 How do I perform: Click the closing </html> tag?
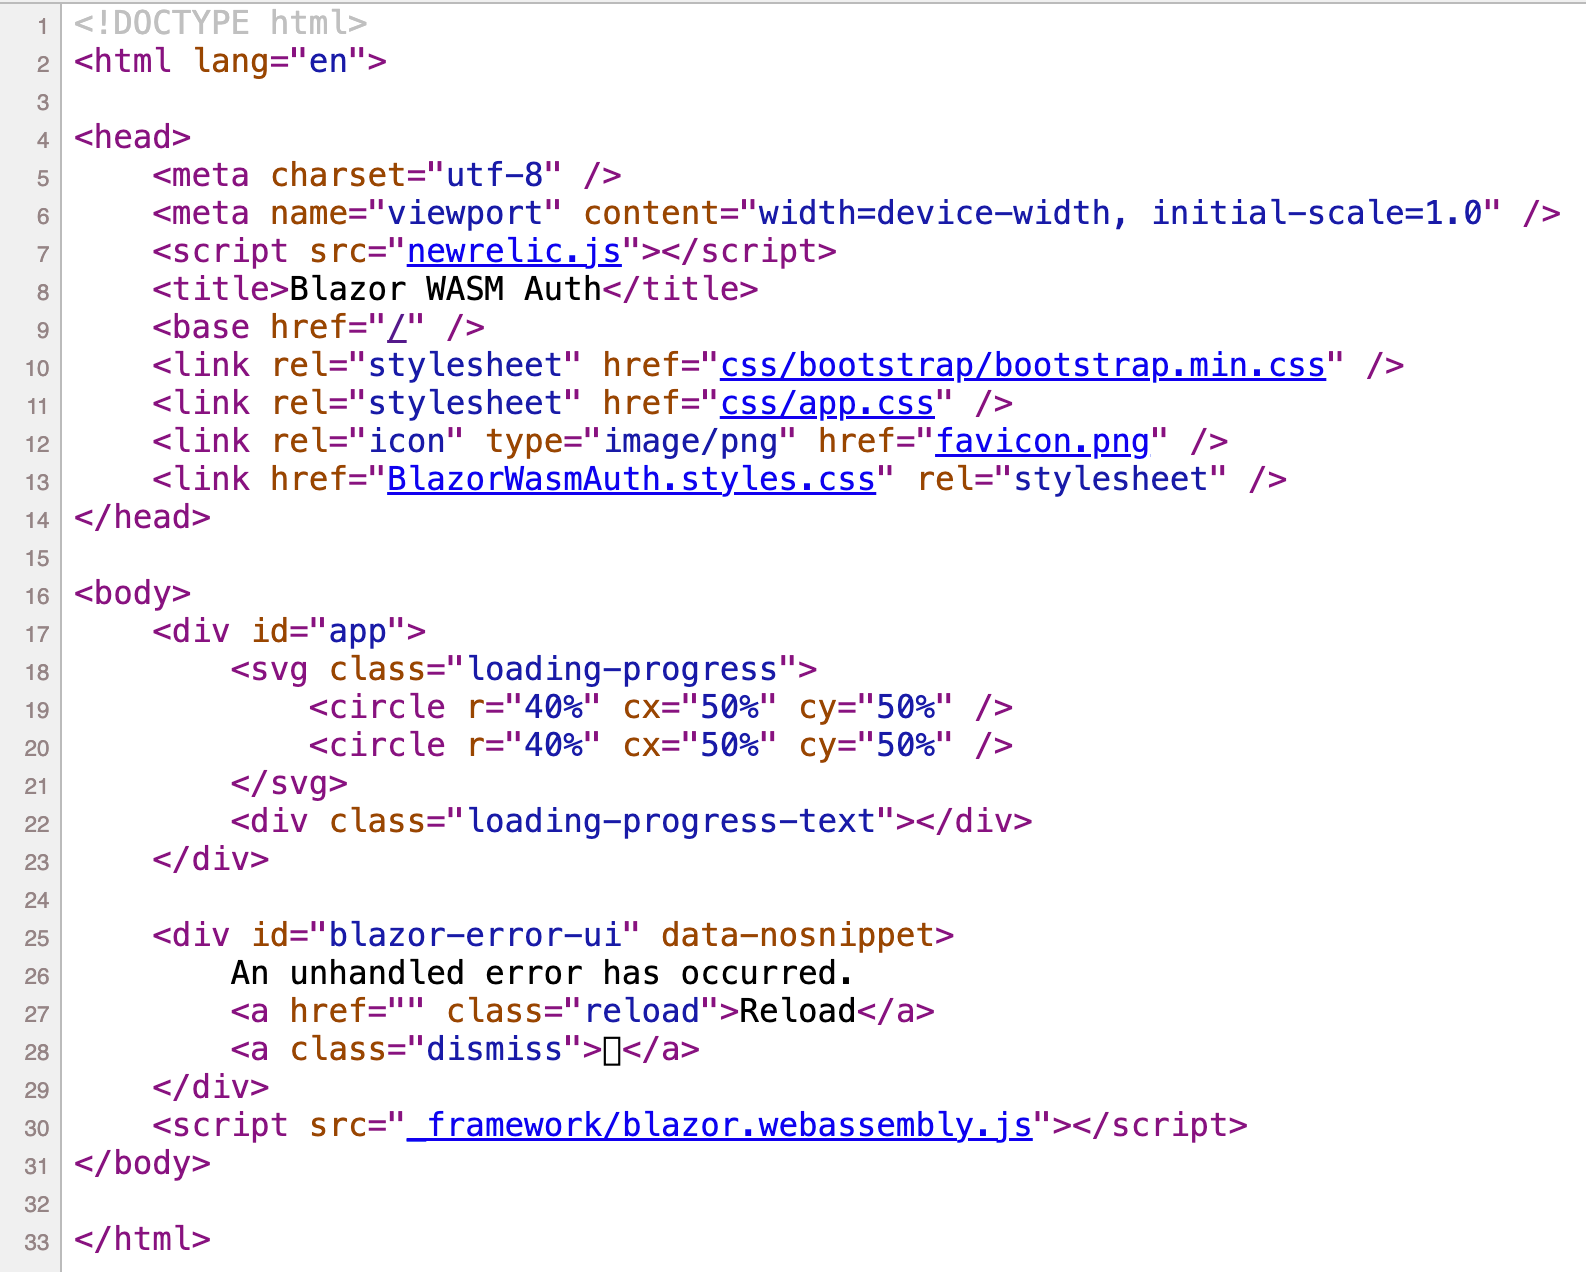click(142, 1239)
